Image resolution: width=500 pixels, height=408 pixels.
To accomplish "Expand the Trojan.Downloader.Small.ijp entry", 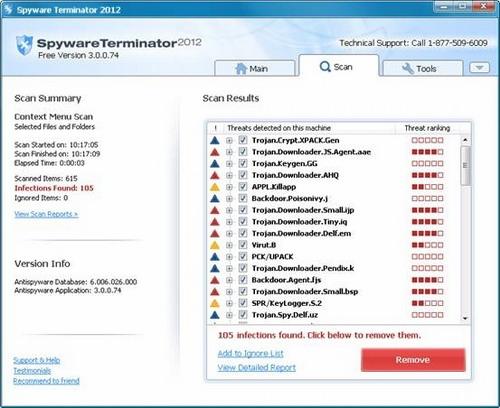I will pos(229,210).
